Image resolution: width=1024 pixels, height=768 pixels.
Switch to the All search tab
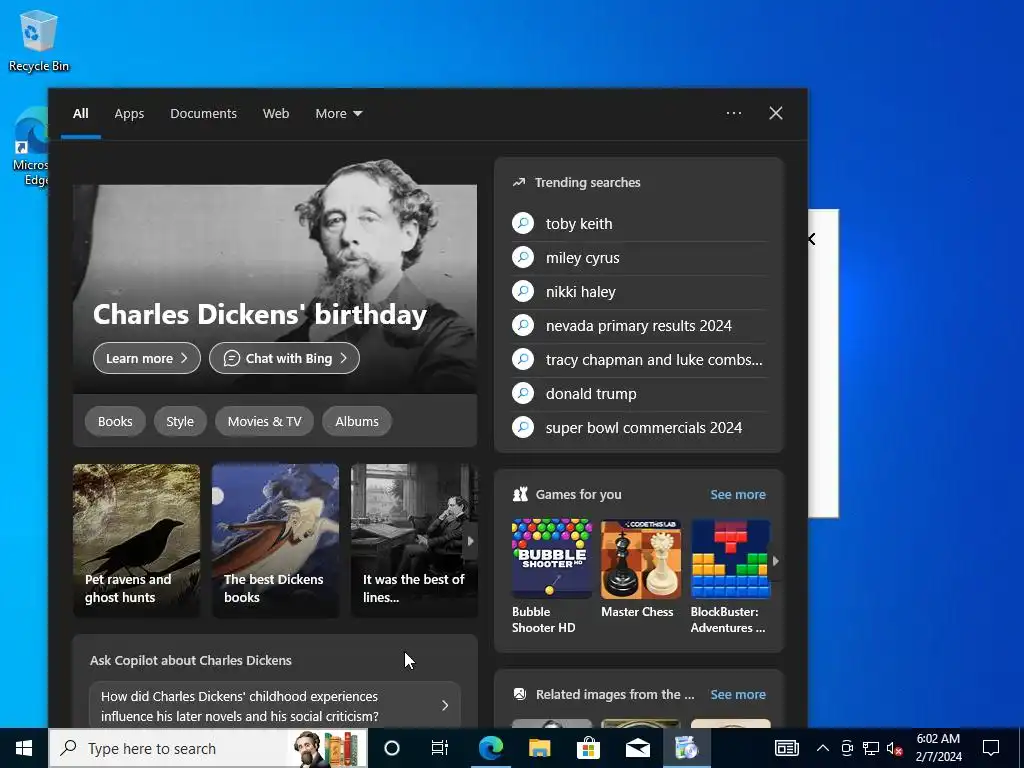[80, 114]
